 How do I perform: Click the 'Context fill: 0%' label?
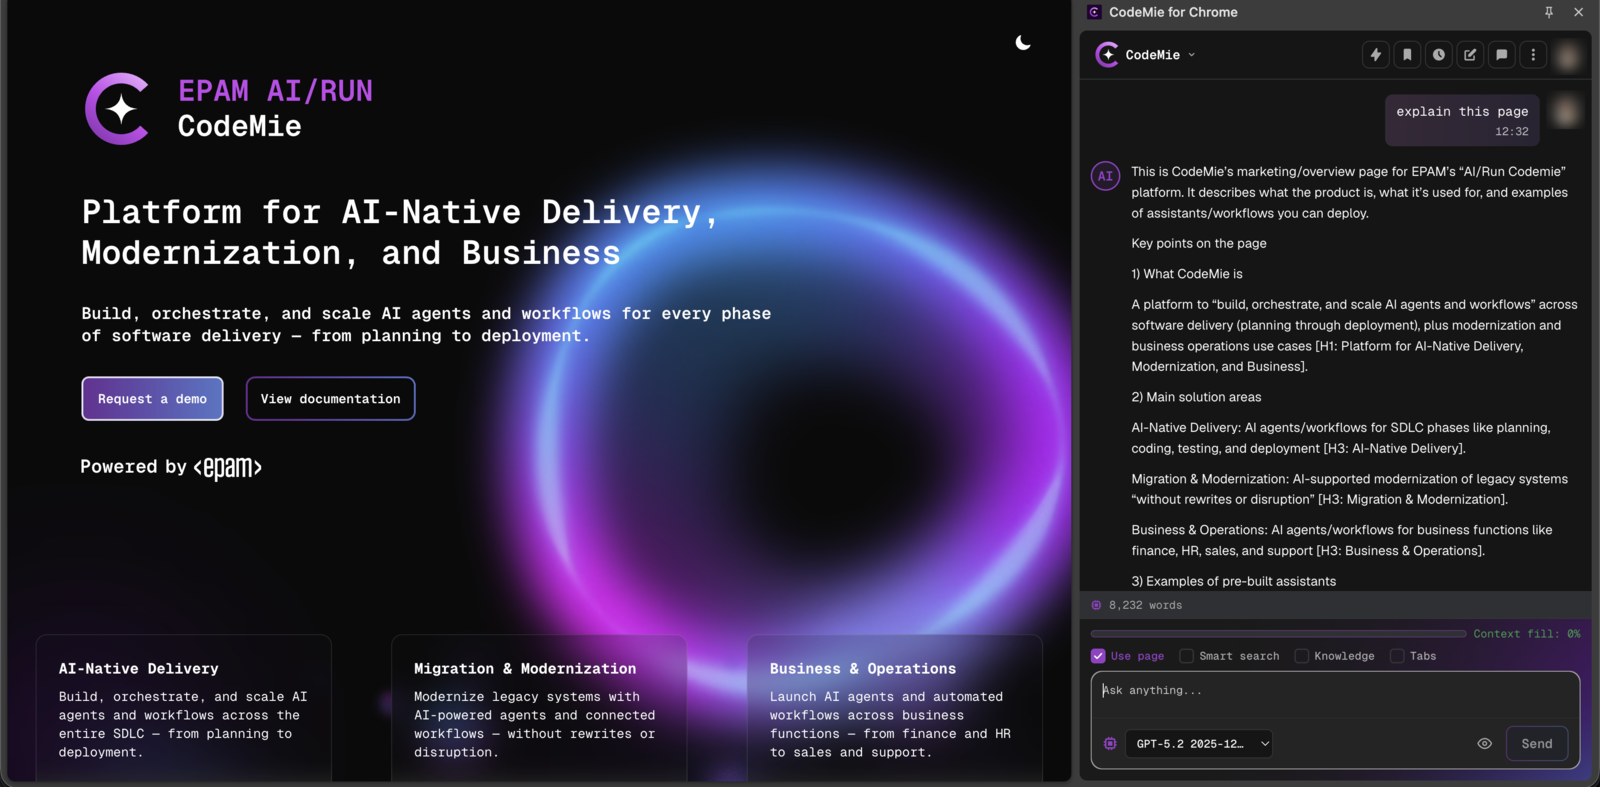pos(1527,633)
